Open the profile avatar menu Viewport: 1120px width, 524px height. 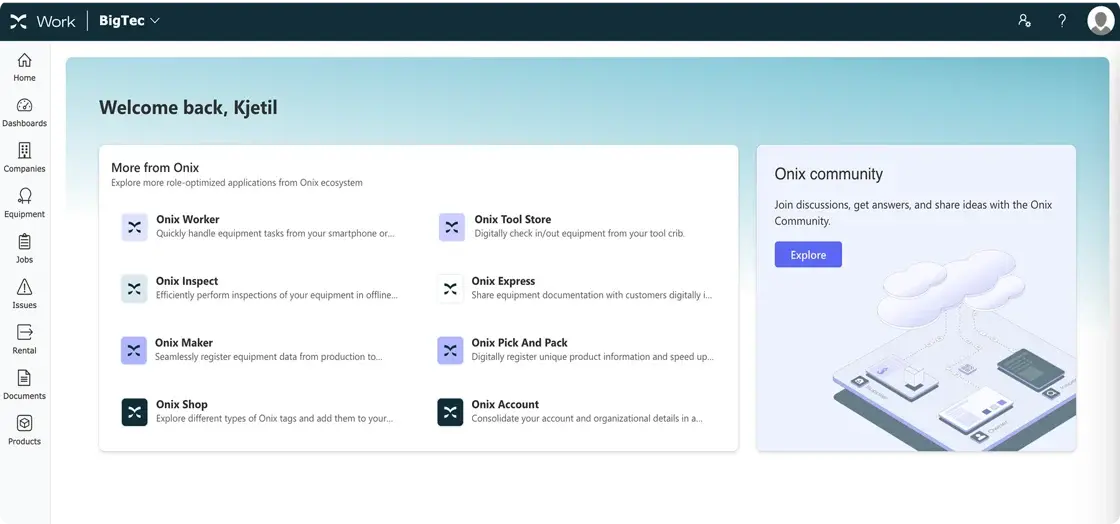coord(1101,21)
